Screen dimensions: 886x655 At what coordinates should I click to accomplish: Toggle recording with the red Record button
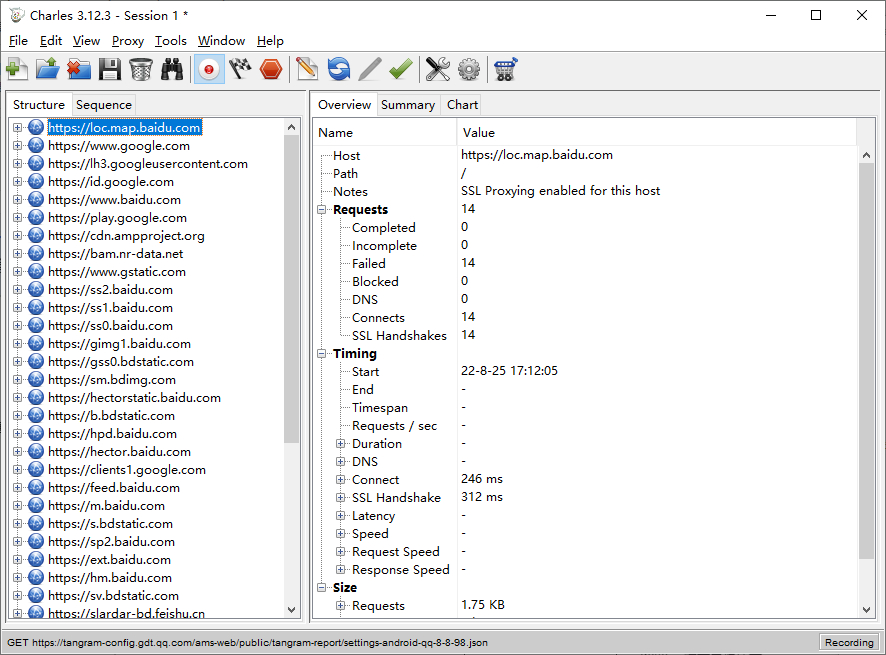point(209,69)
